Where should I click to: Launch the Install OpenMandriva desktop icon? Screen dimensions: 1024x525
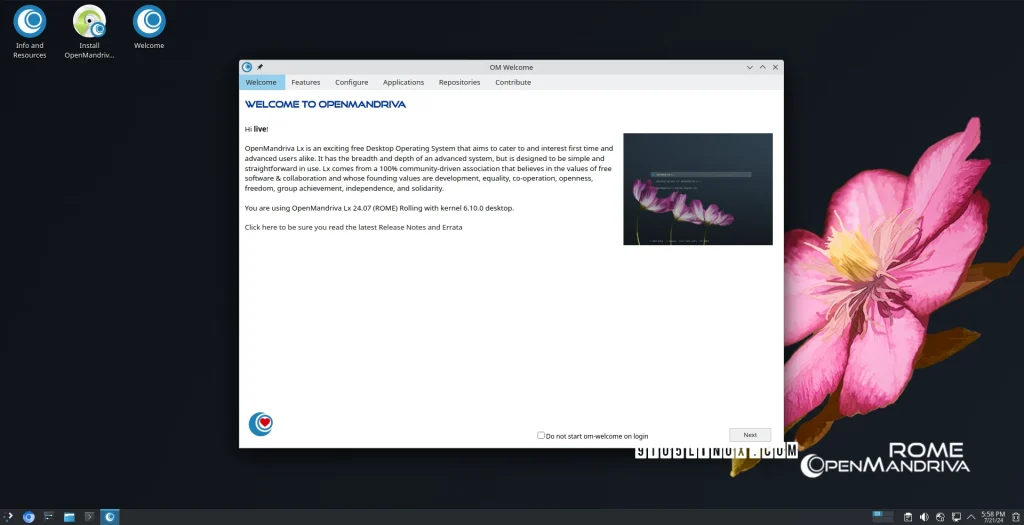[89, 22]
